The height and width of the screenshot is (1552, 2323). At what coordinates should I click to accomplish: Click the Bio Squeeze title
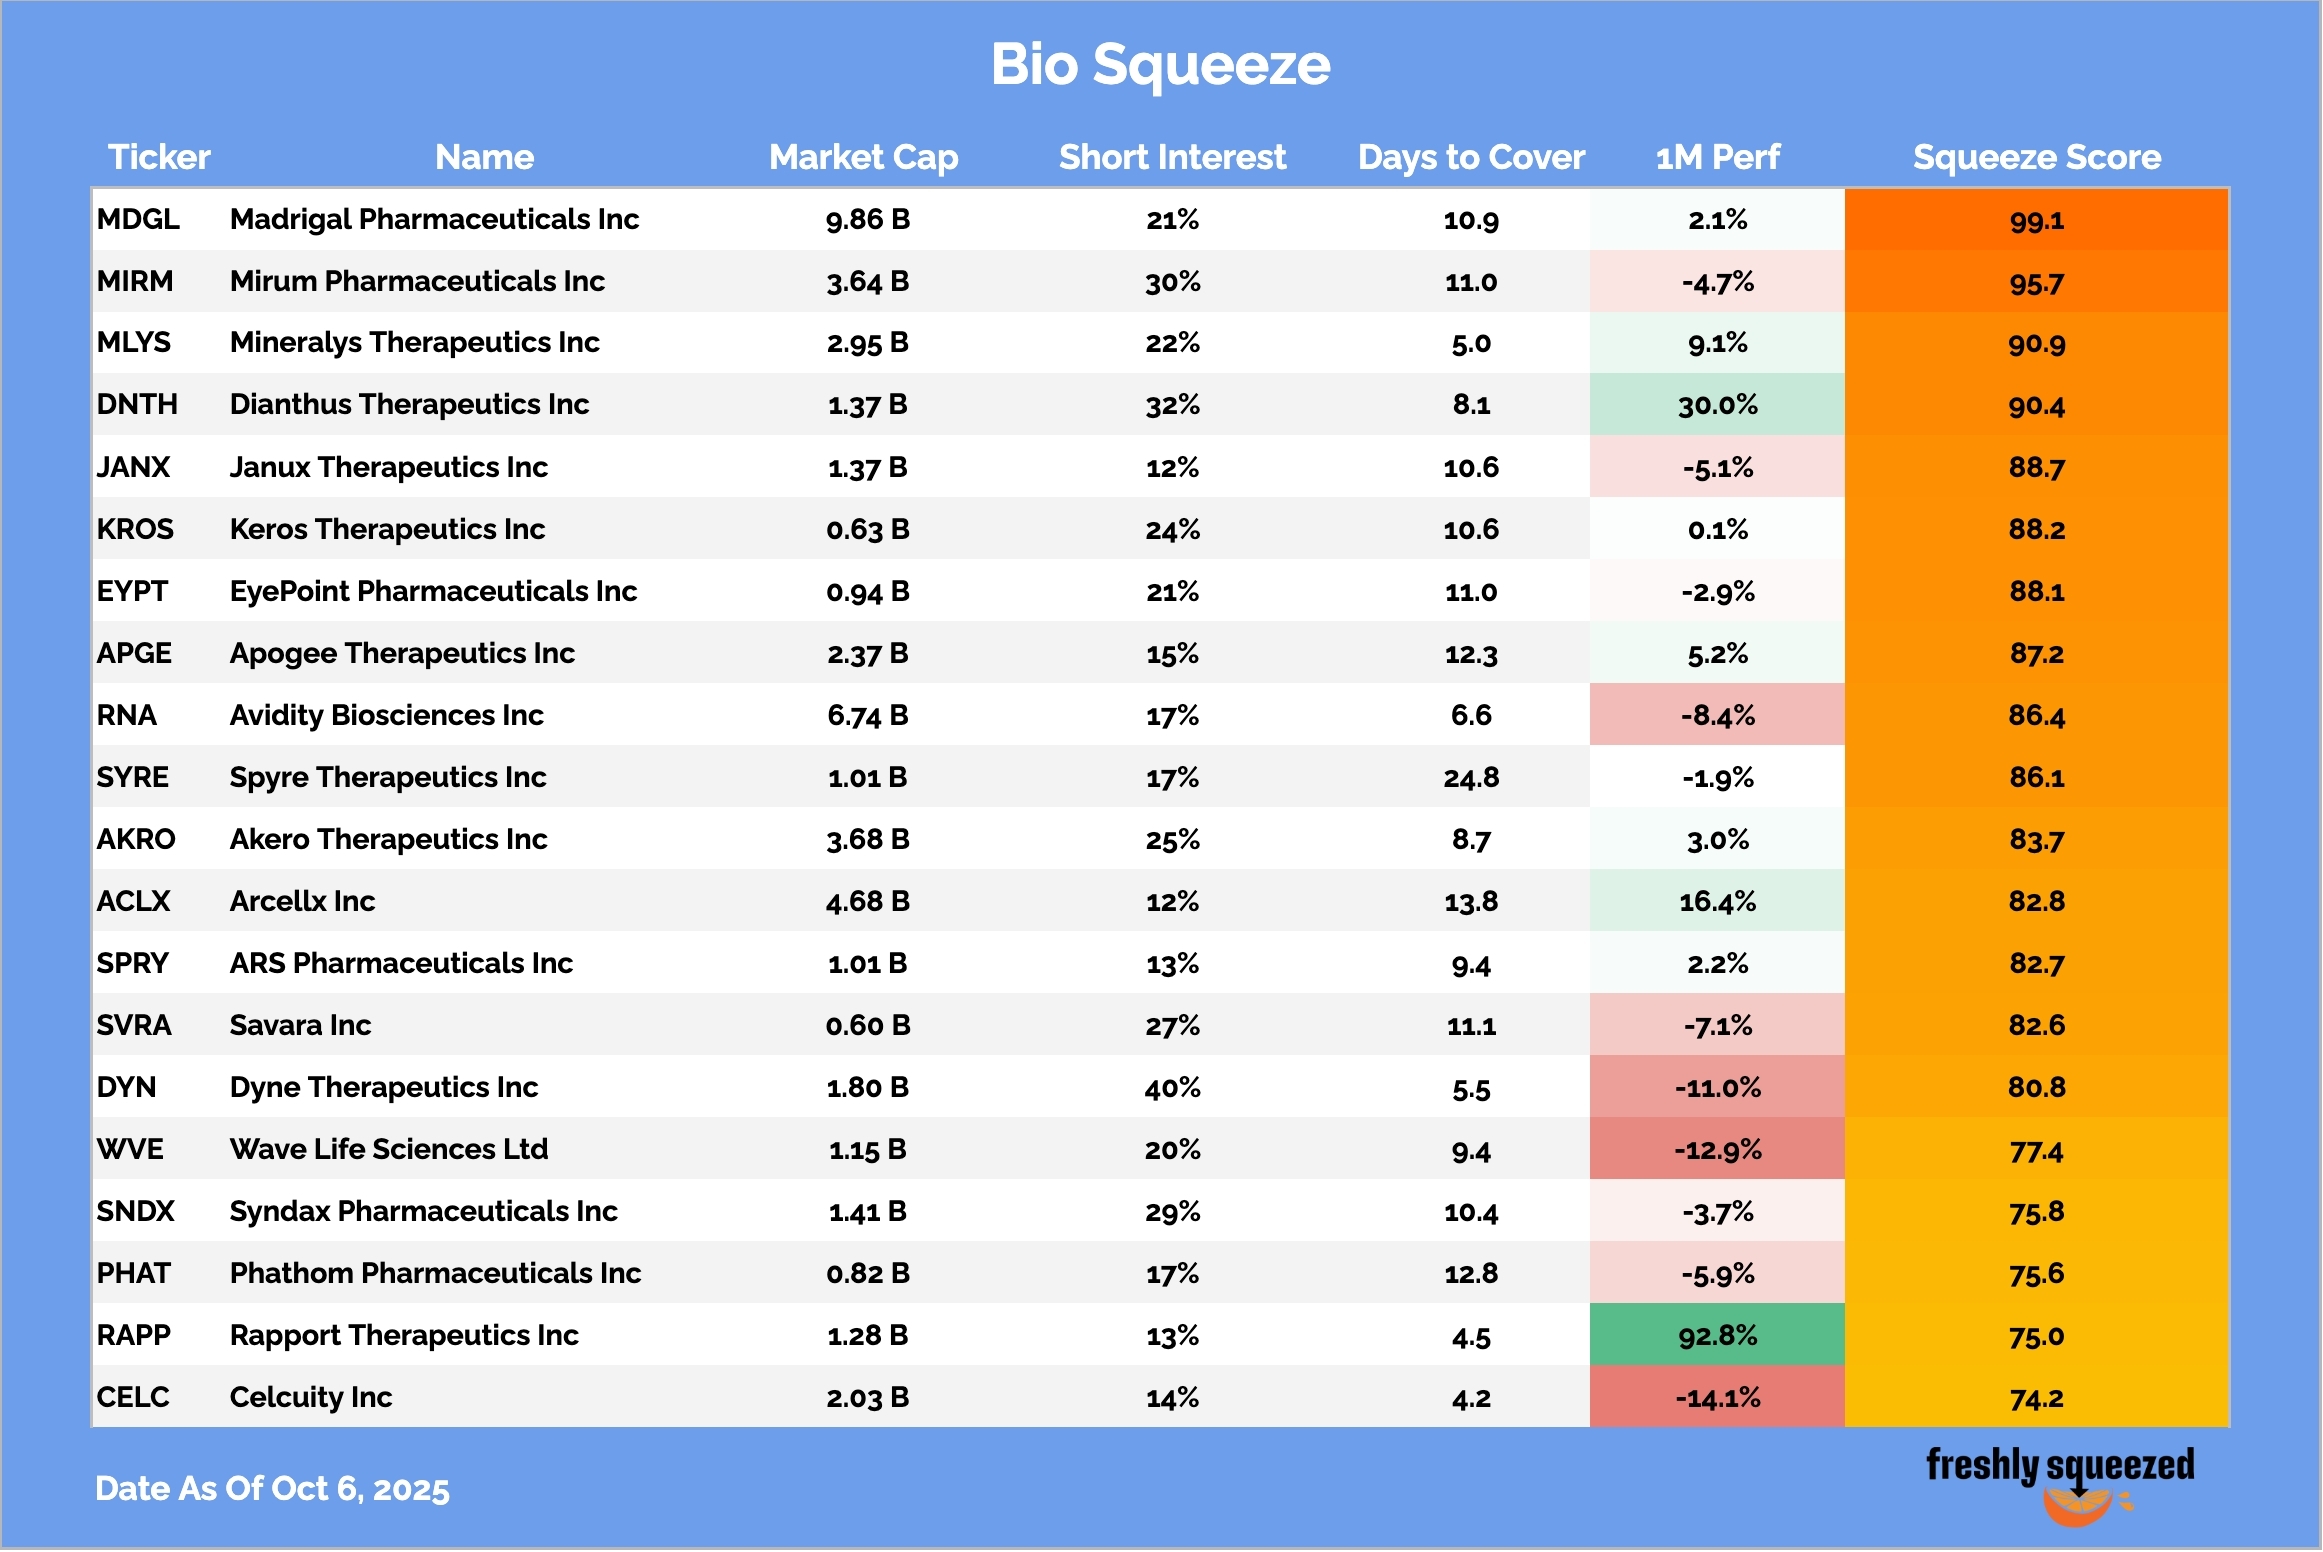[1160, 65]
